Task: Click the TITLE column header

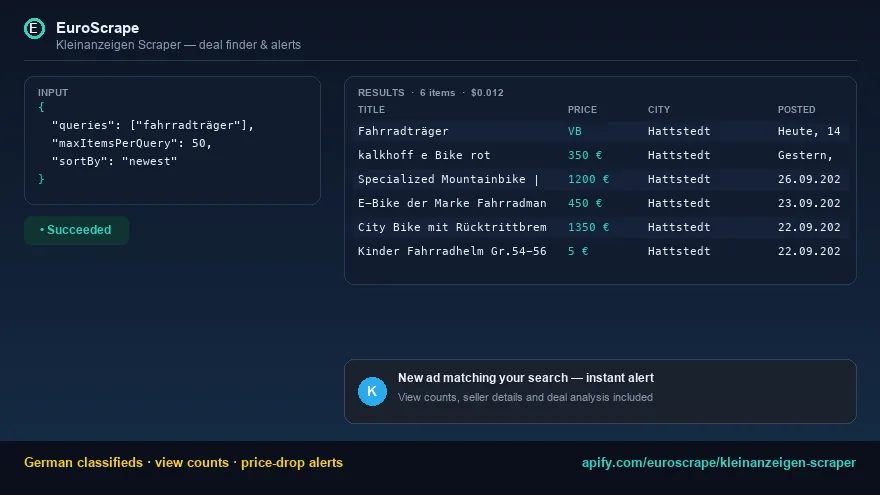Action: pos(372,109)
